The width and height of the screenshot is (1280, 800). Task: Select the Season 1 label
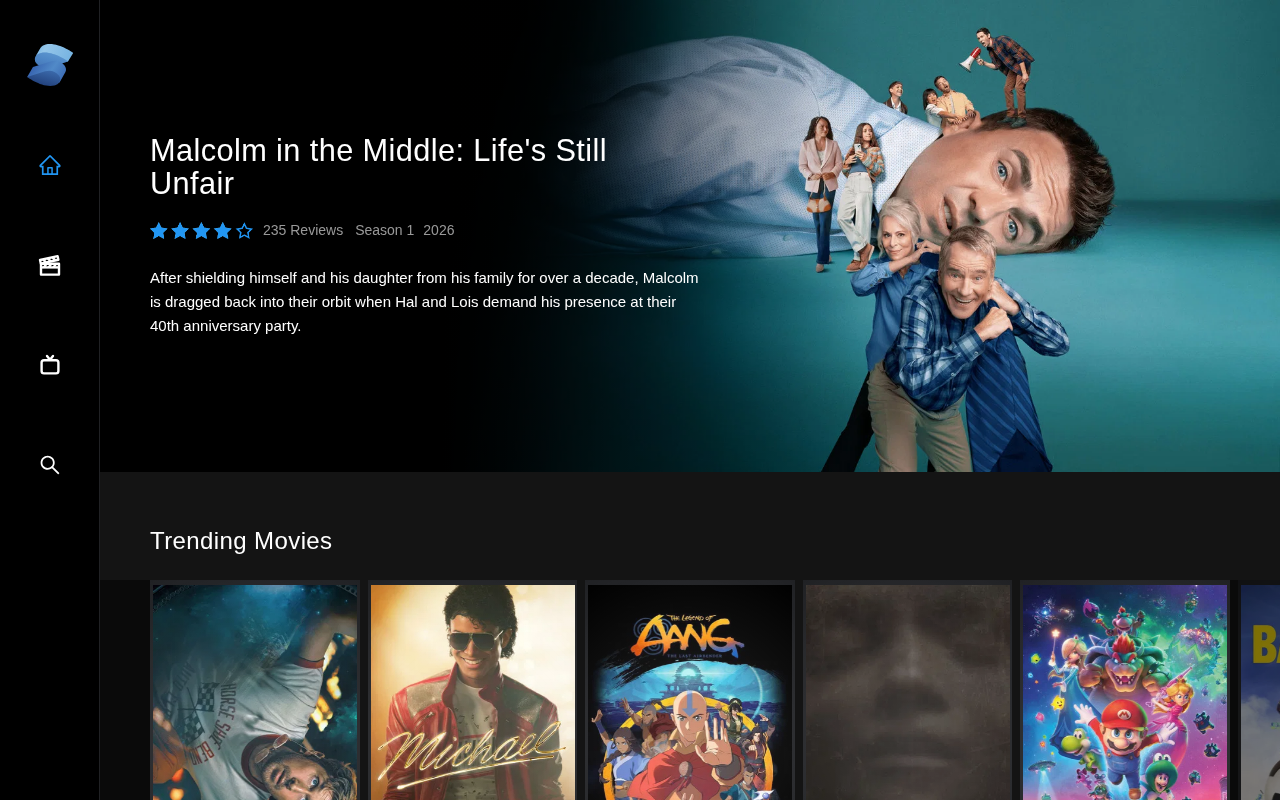click(384, 230)
